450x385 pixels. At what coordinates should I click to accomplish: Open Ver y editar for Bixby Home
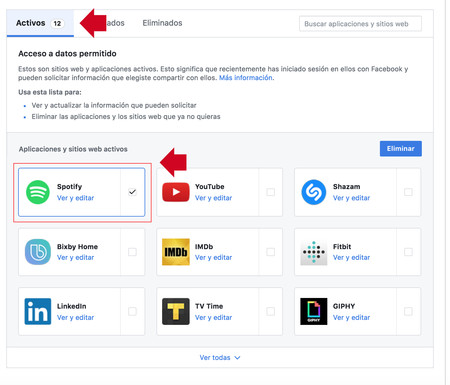[x=75, y=258]
